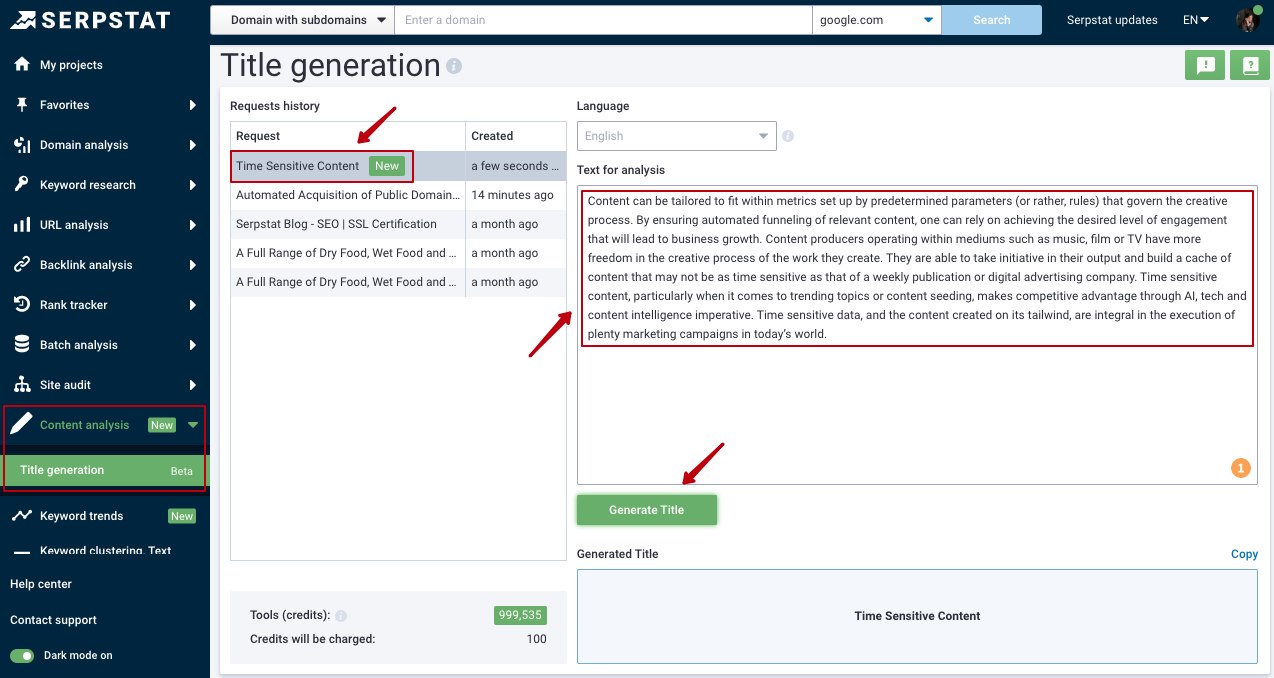Expand the Keyword research submenu arrow
This screenshot has width=1274, height=678.
tap(193, 185)
